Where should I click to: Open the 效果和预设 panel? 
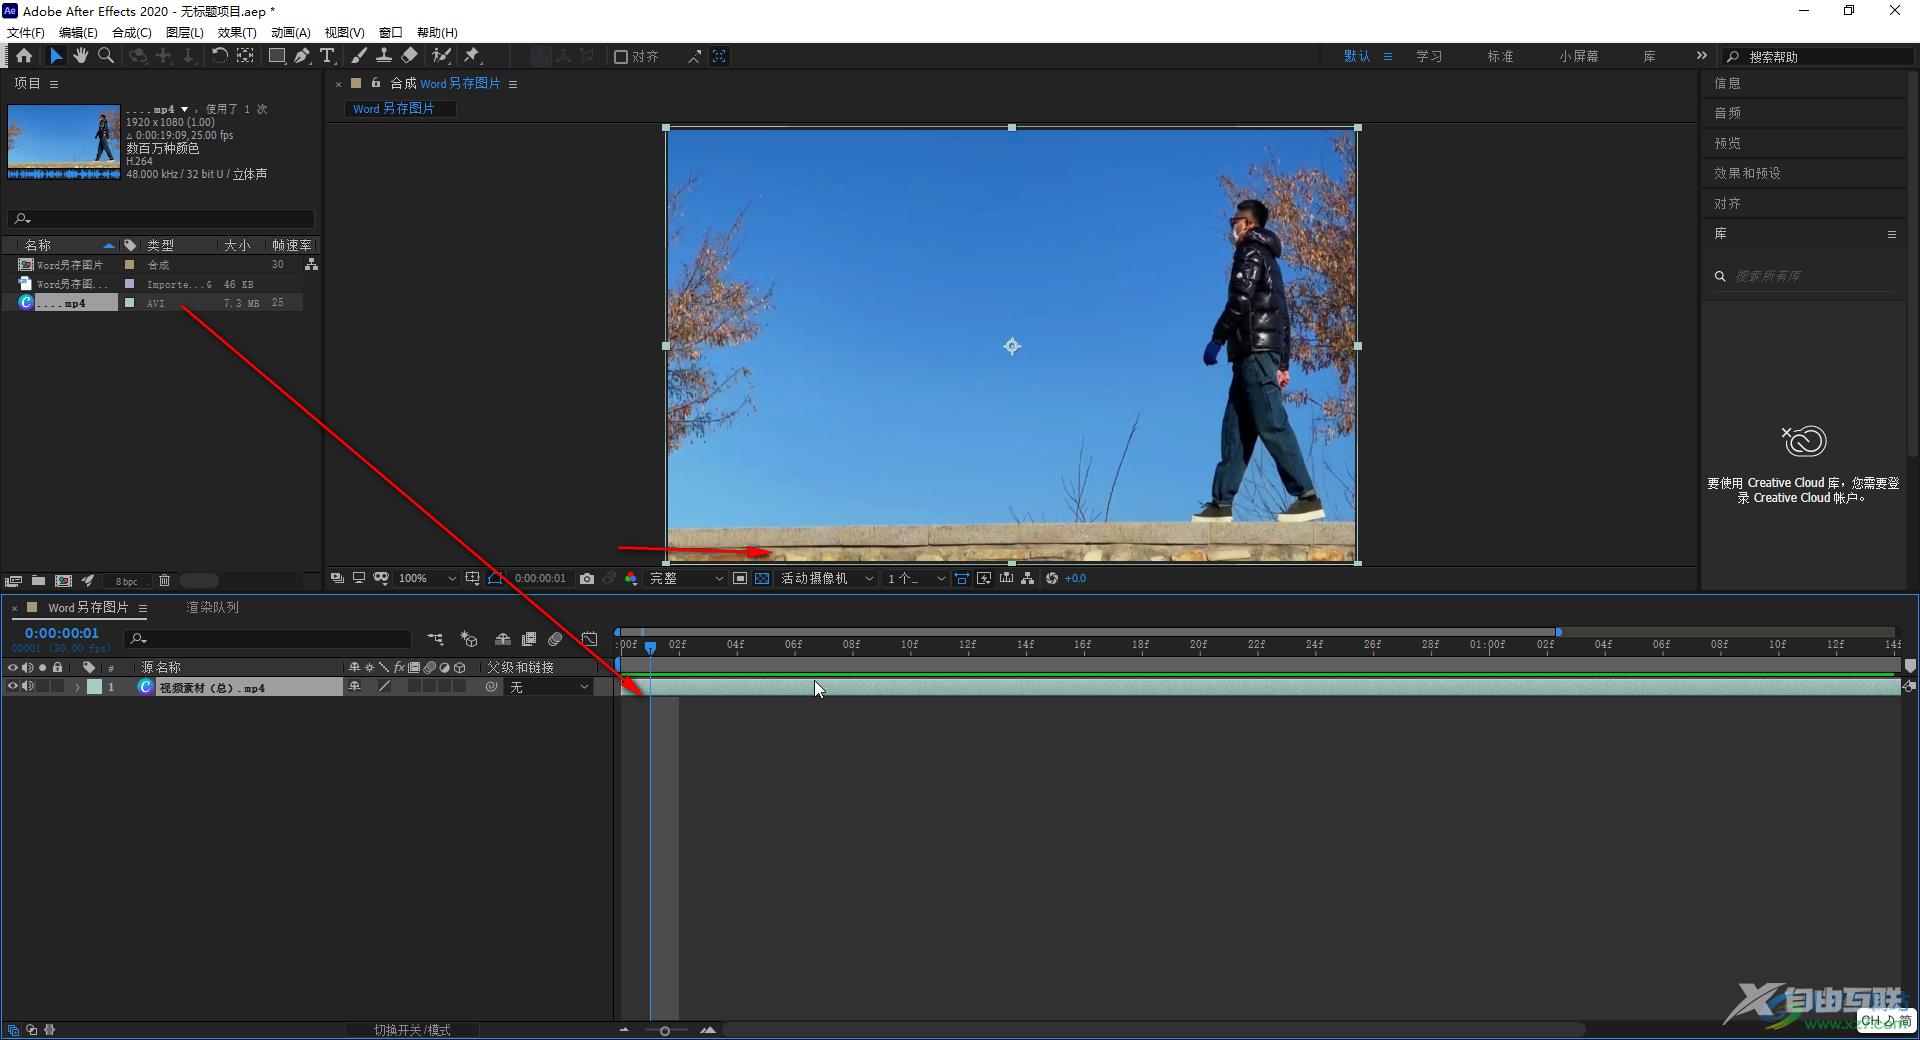[x=1747, y=173]
